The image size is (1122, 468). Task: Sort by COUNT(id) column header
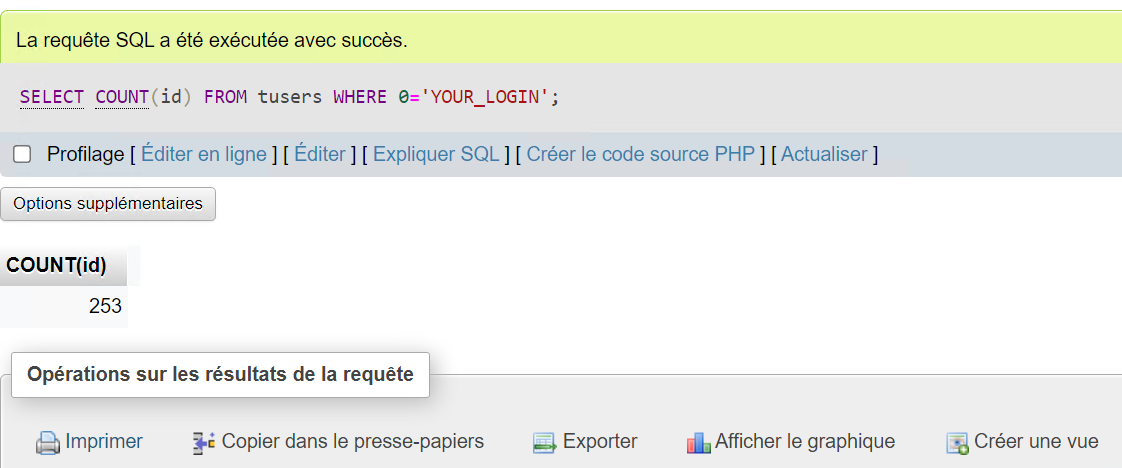(x=57, y=265)
